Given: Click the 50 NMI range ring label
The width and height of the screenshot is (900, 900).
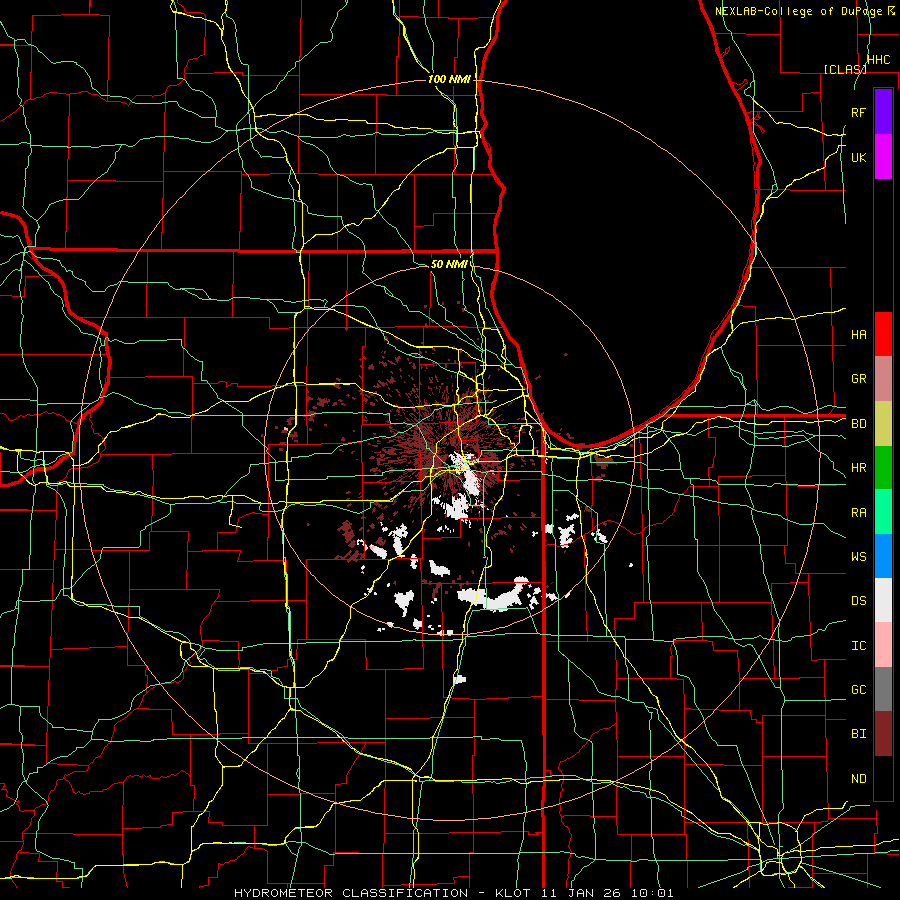Looking at the screenshot, I should [449, 264].
